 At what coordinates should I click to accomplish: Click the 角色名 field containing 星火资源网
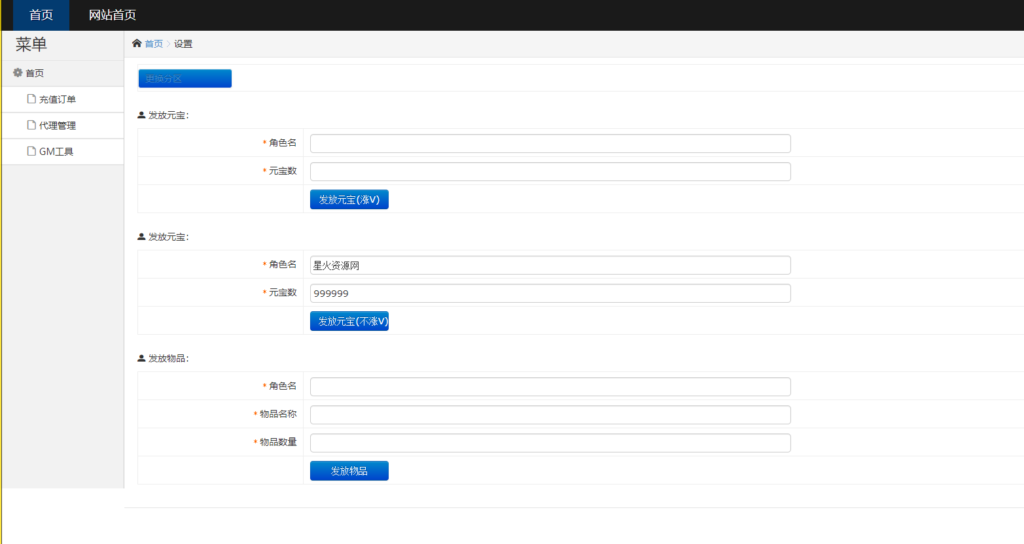(x=550, y=265)
